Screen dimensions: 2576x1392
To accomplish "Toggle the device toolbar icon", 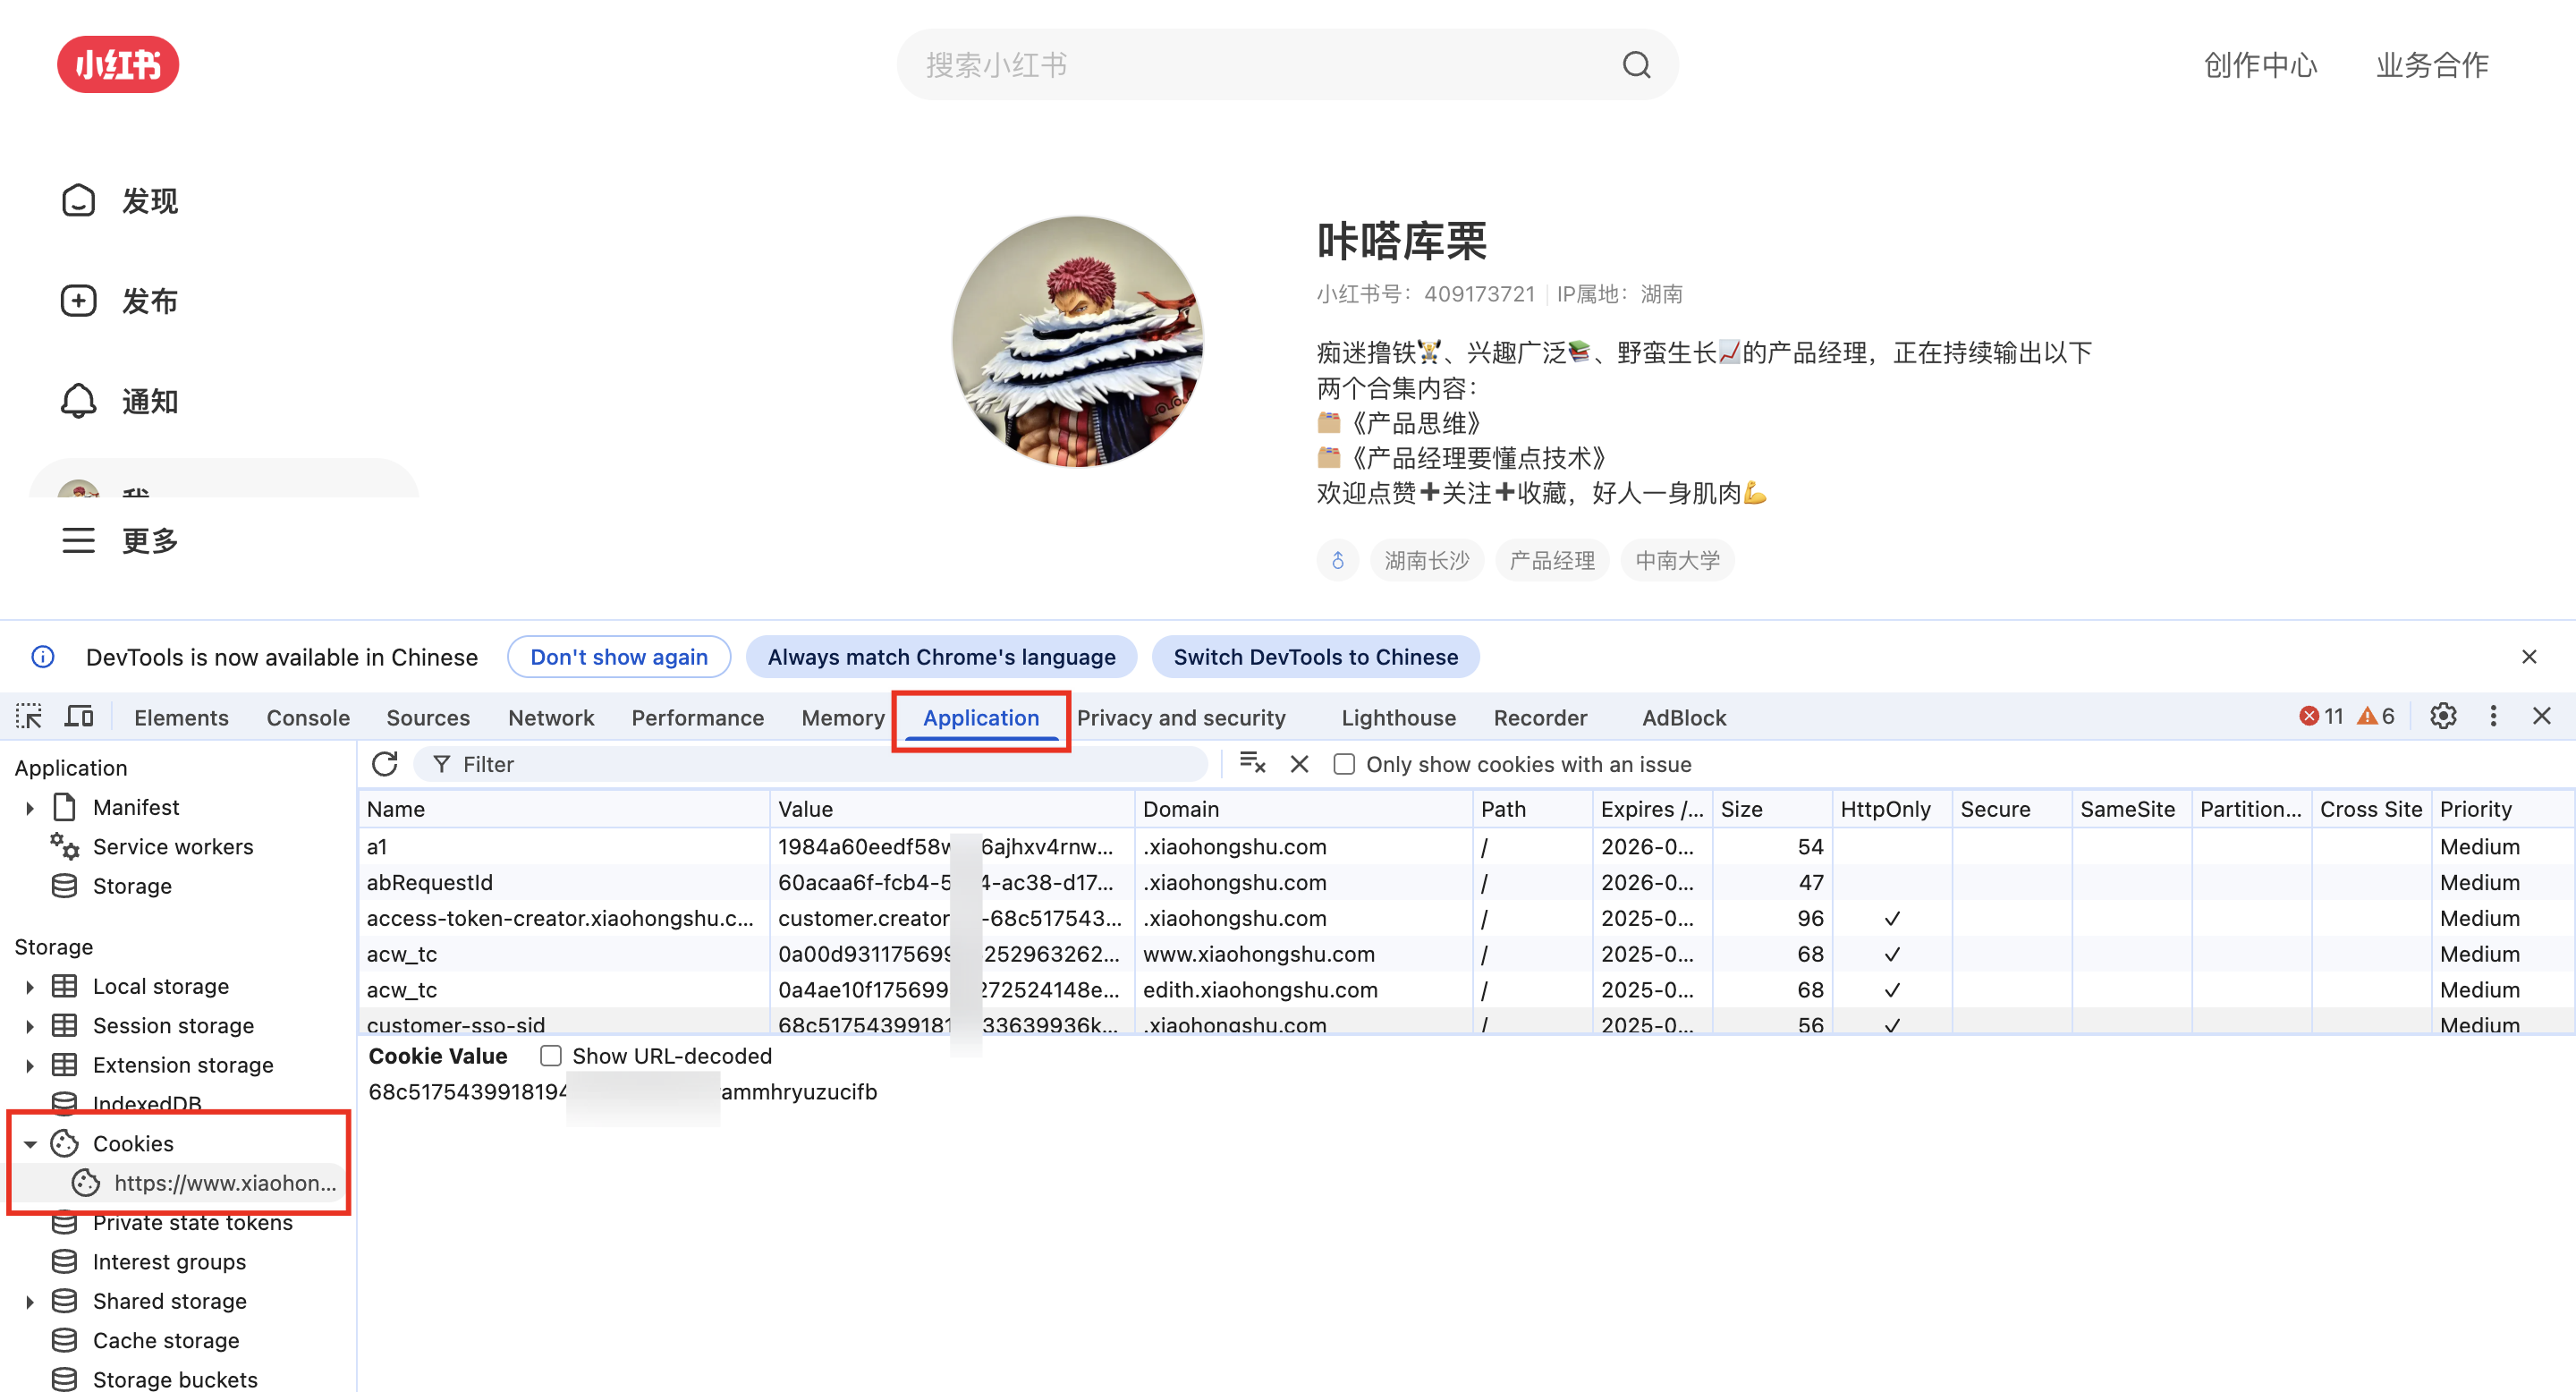I will click(x=79, y=717).
